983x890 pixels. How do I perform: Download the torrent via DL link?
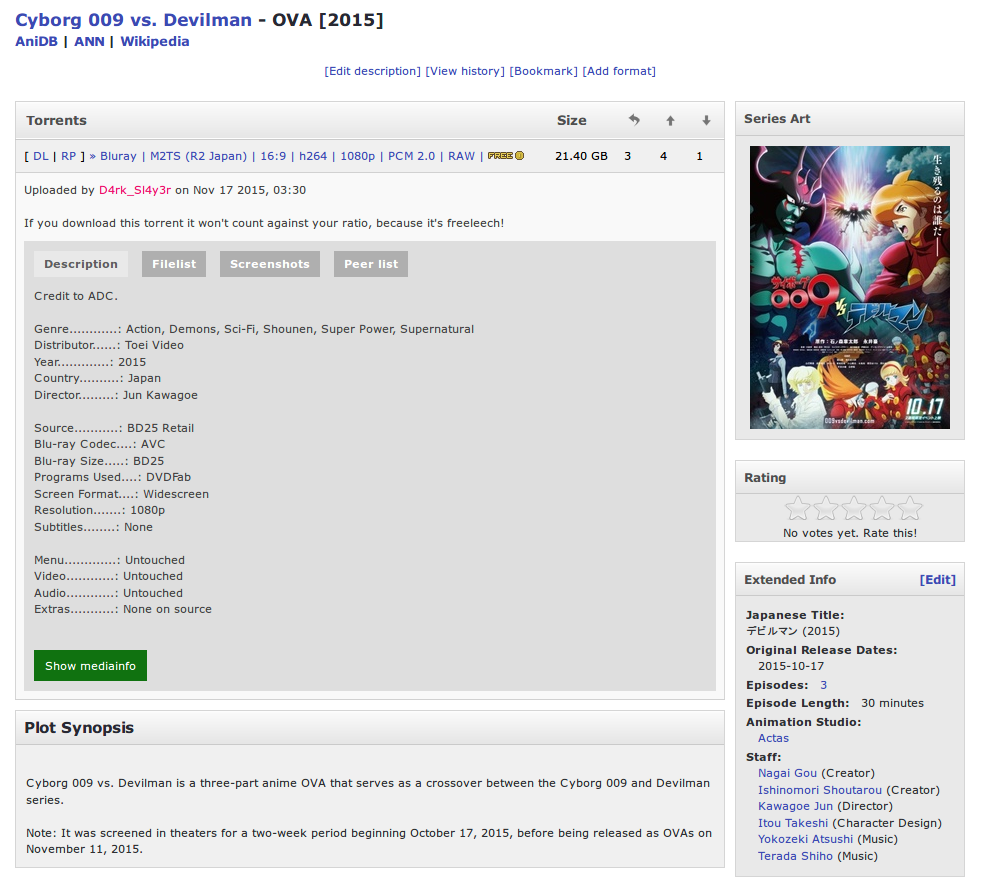[40, 156]
